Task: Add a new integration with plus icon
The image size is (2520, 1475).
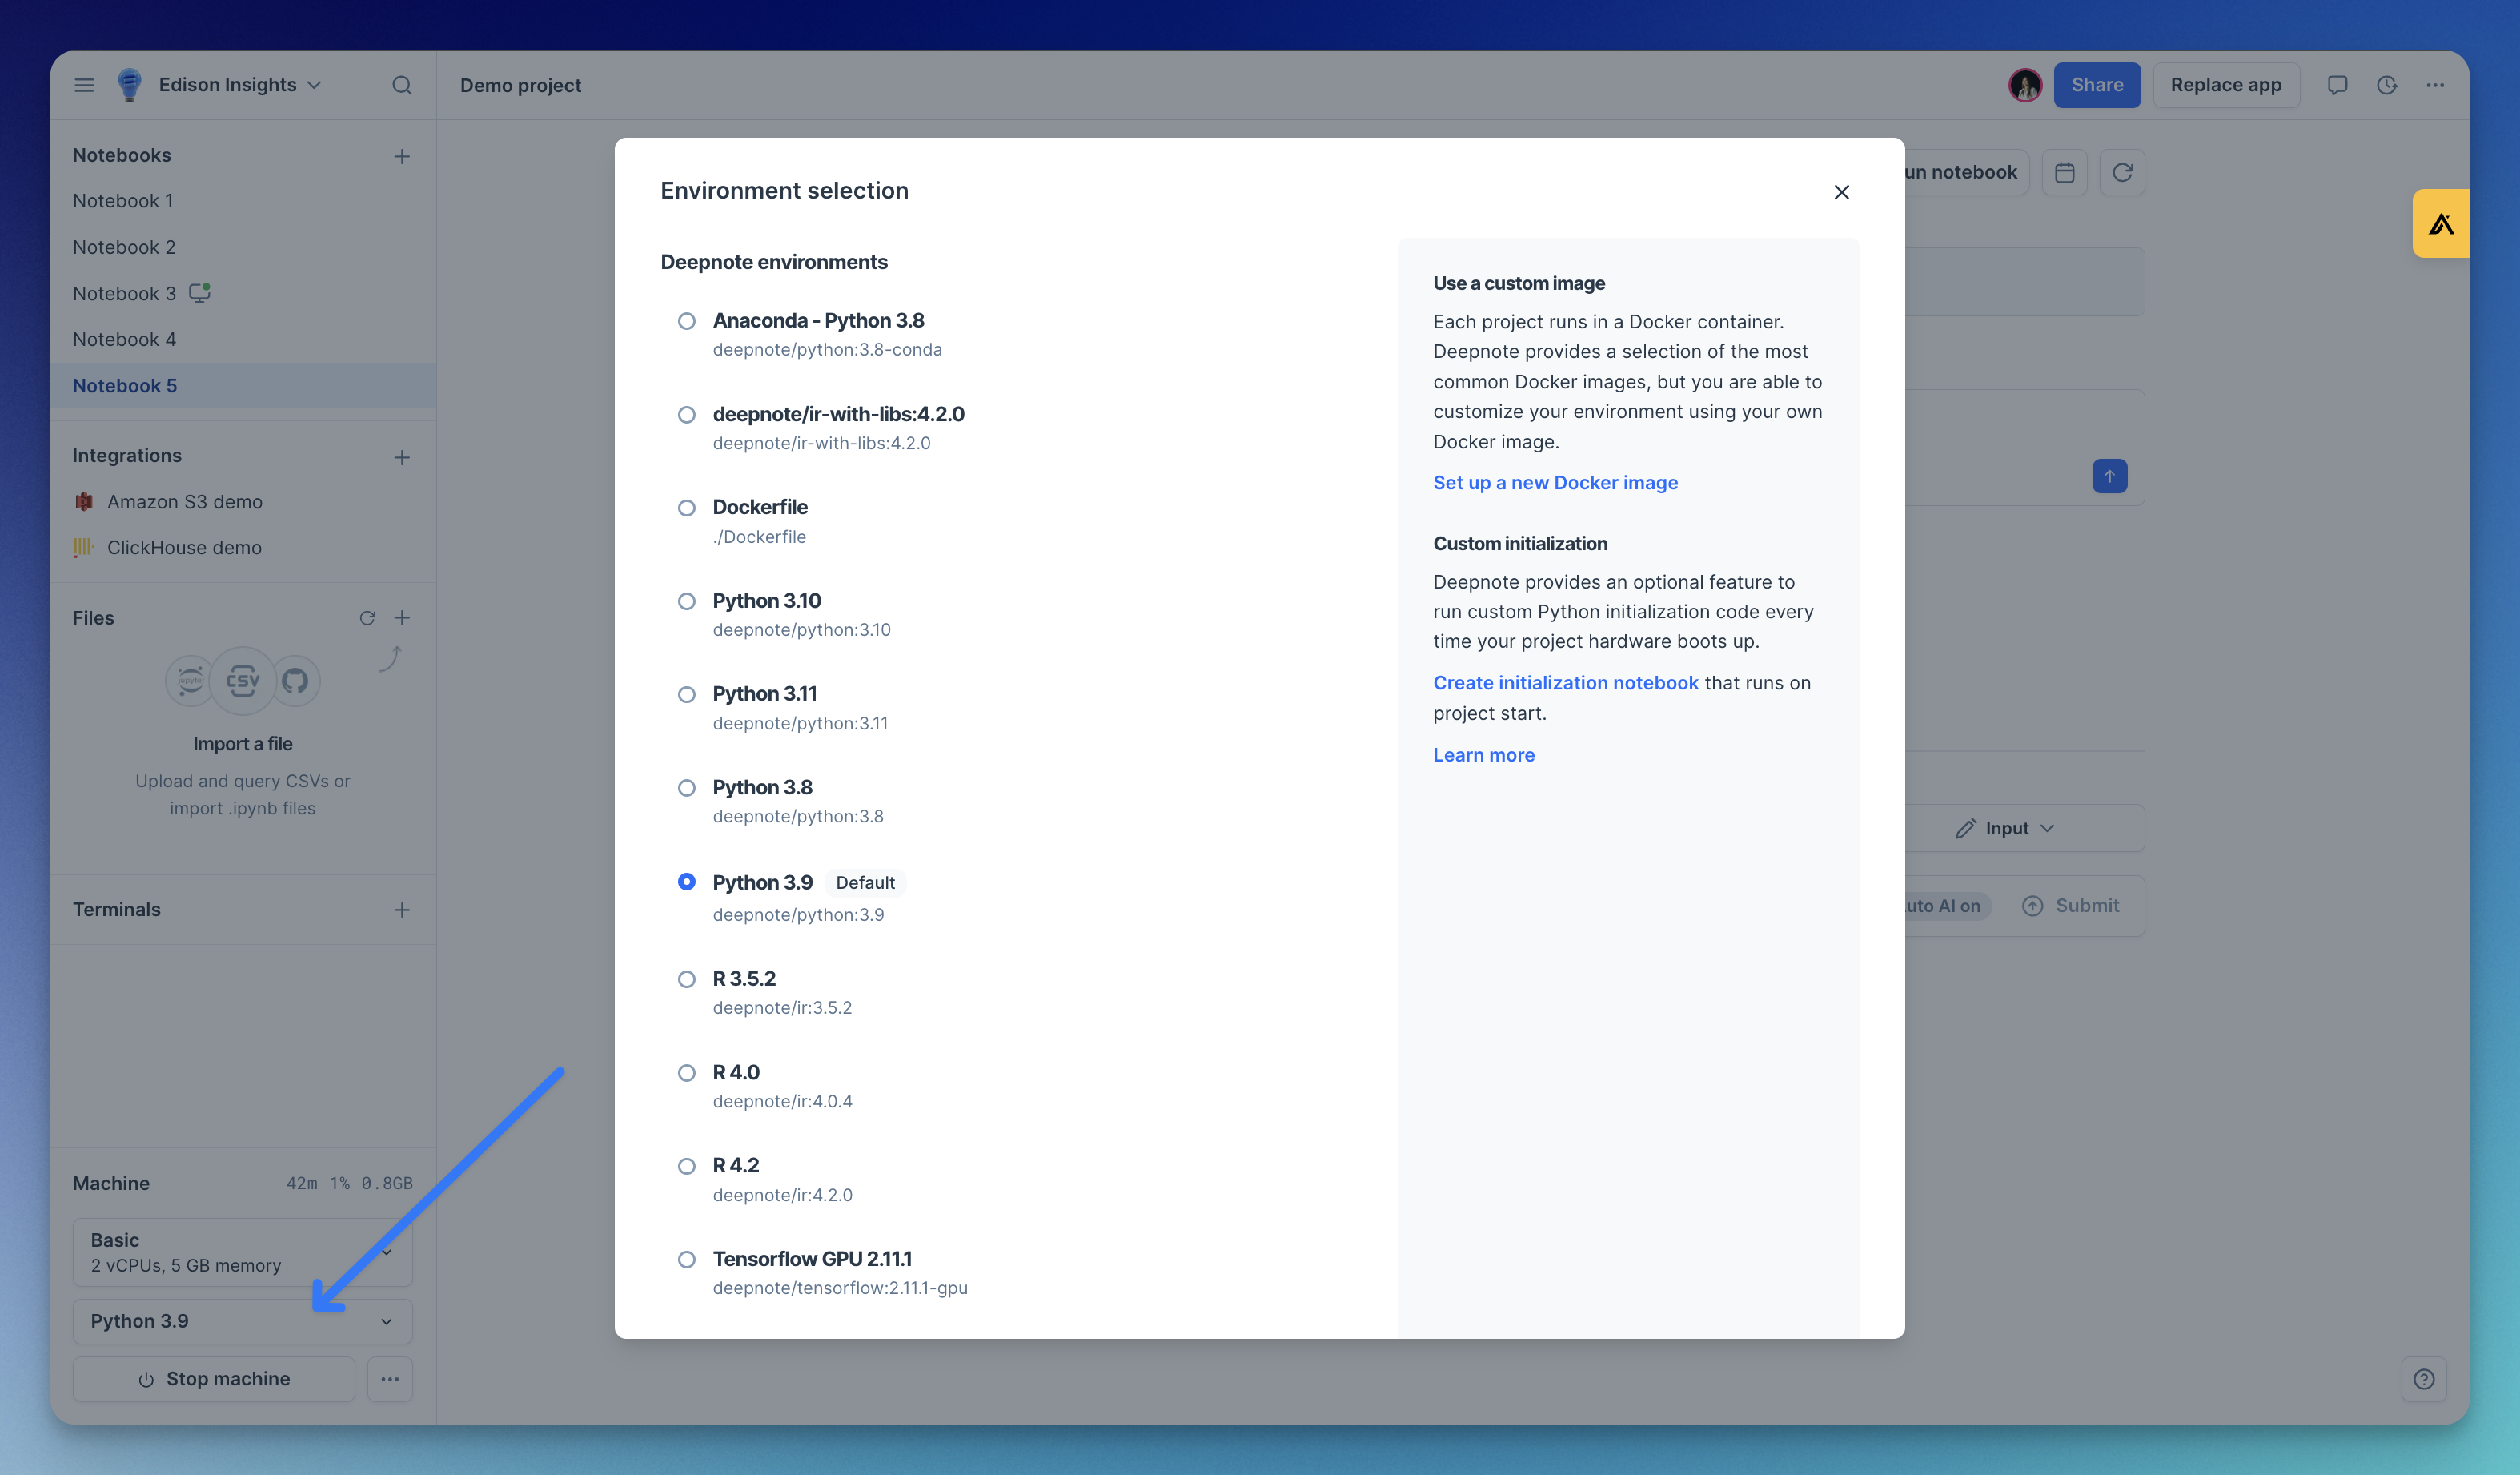Action: (402, 457)
